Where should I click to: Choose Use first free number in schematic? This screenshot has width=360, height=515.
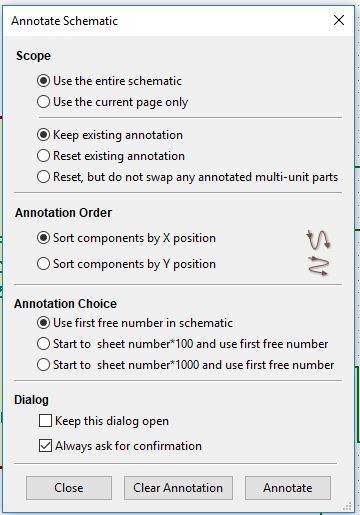click(x=135, y=323)
